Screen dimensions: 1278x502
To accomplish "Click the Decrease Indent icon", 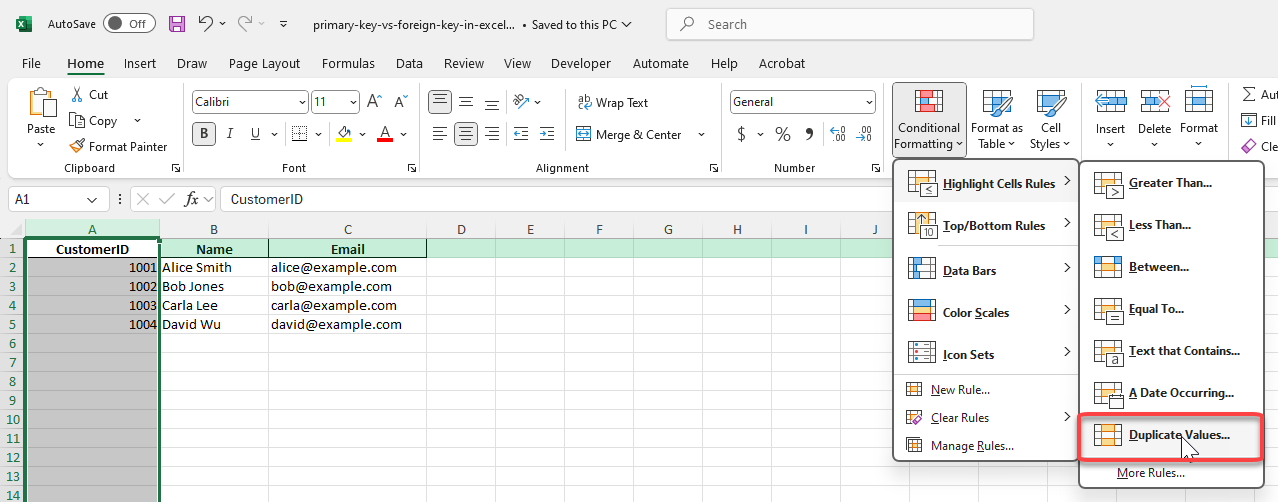I will point(520,134).
